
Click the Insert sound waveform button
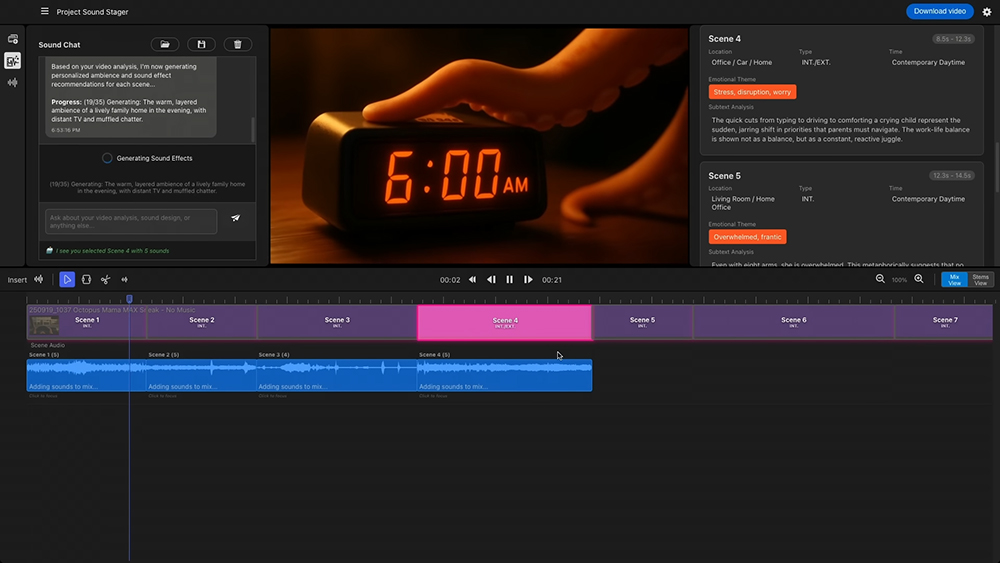click(39, 280)
